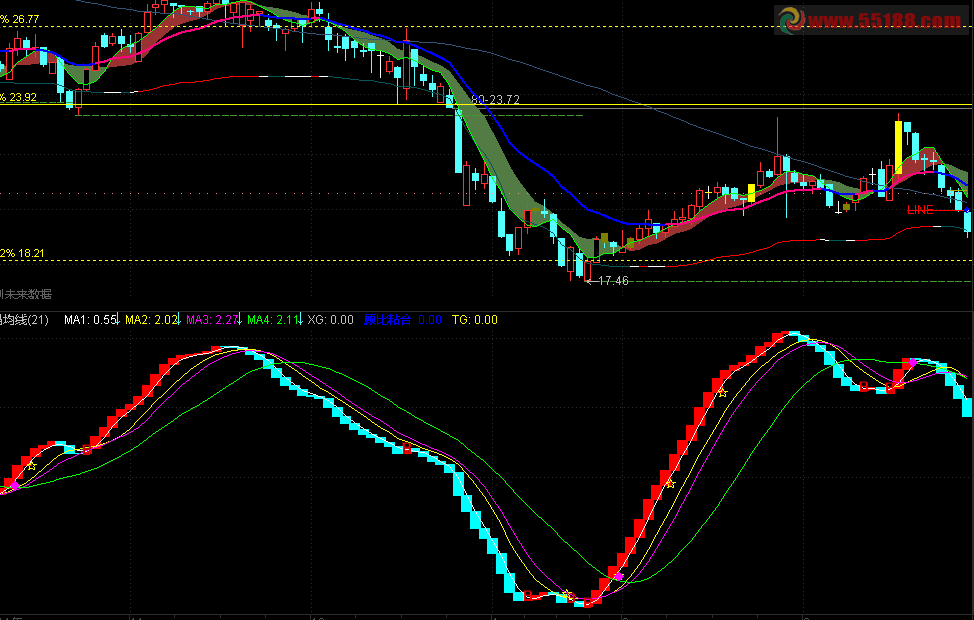Click the down arrow beside MA4 value
The width and height of the screenshot is (974, 620).
click(x=301, y=320)
